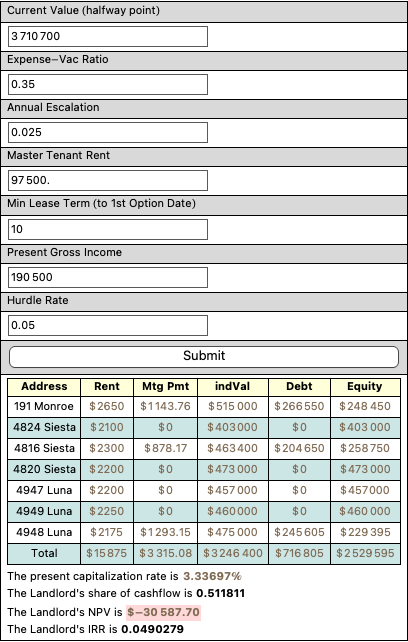The image size is (408, 642).
Task: Select the Annual Escalation input box
Action: tap(108, 132)
